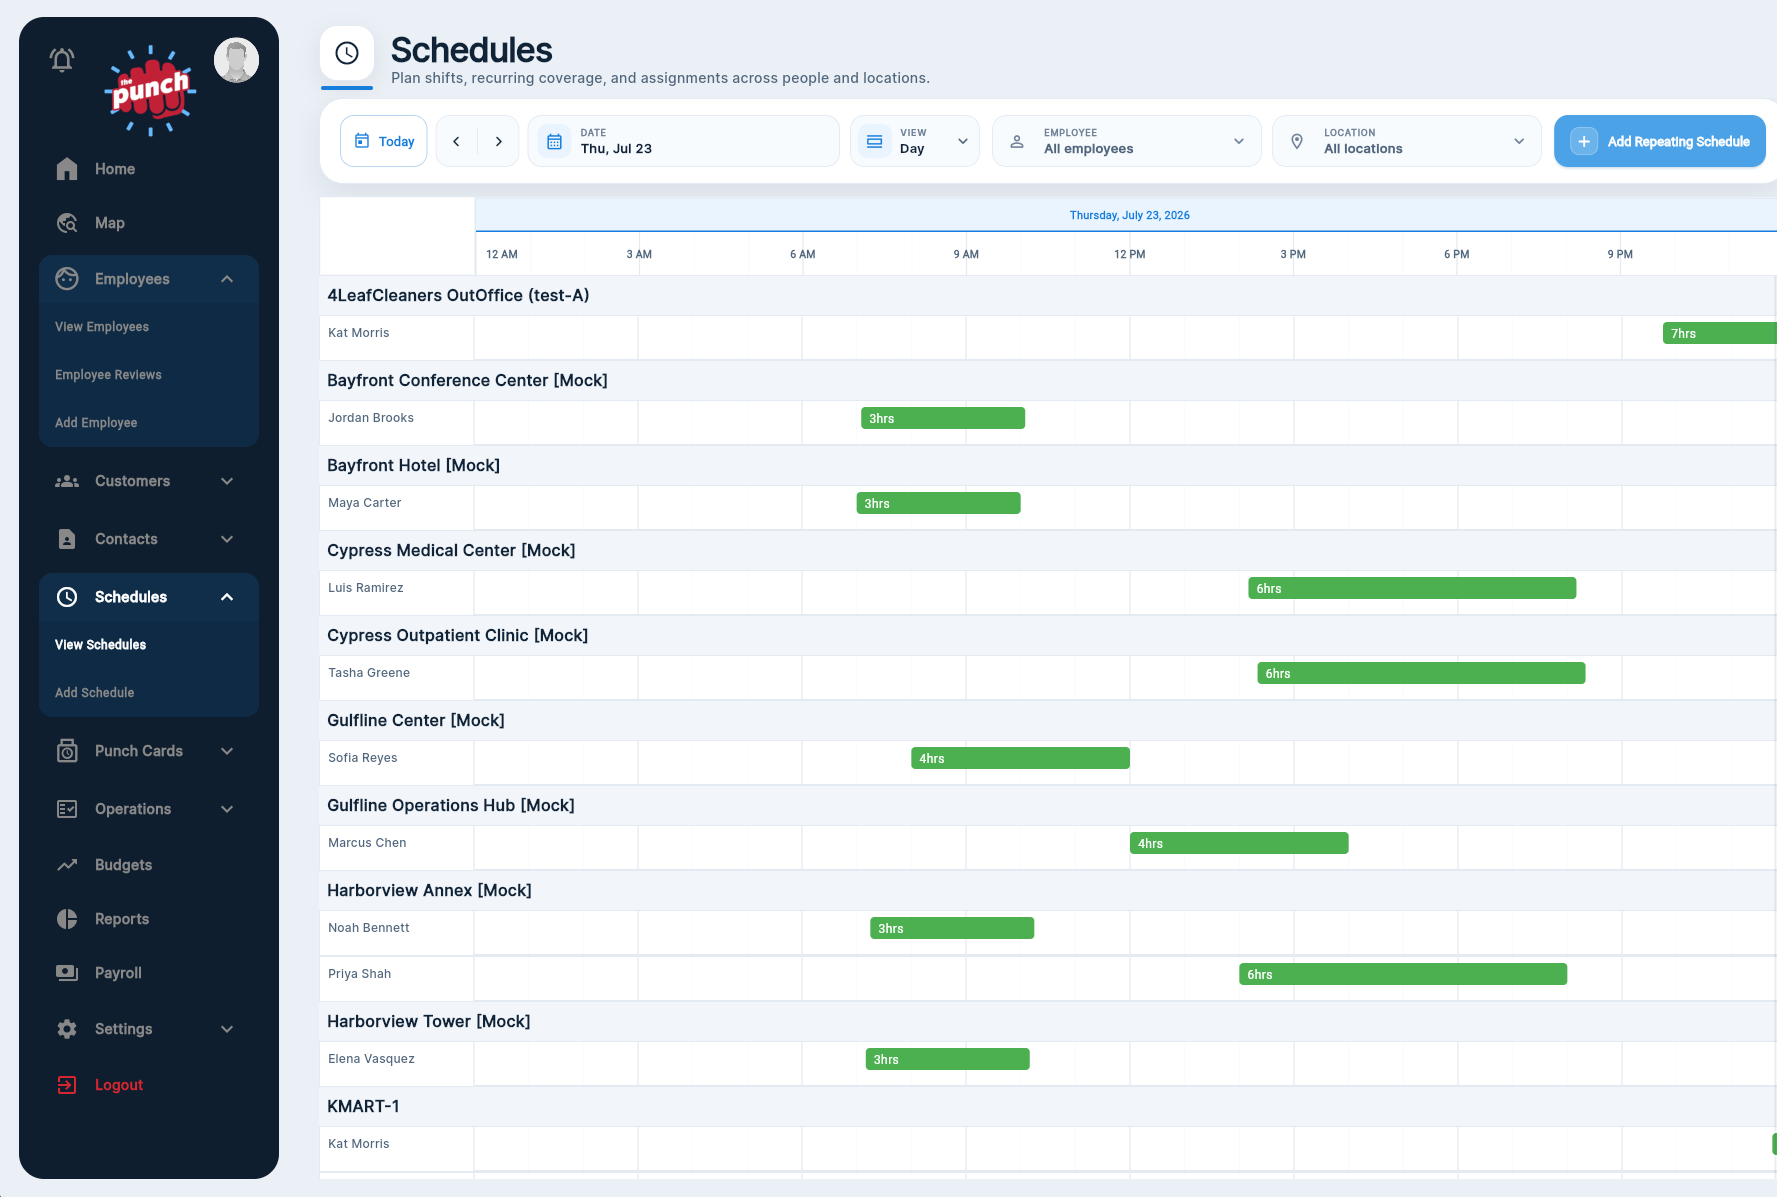Open the Budgets page link
Screen dimensions: 1777x1197
(x=124, y=865)
